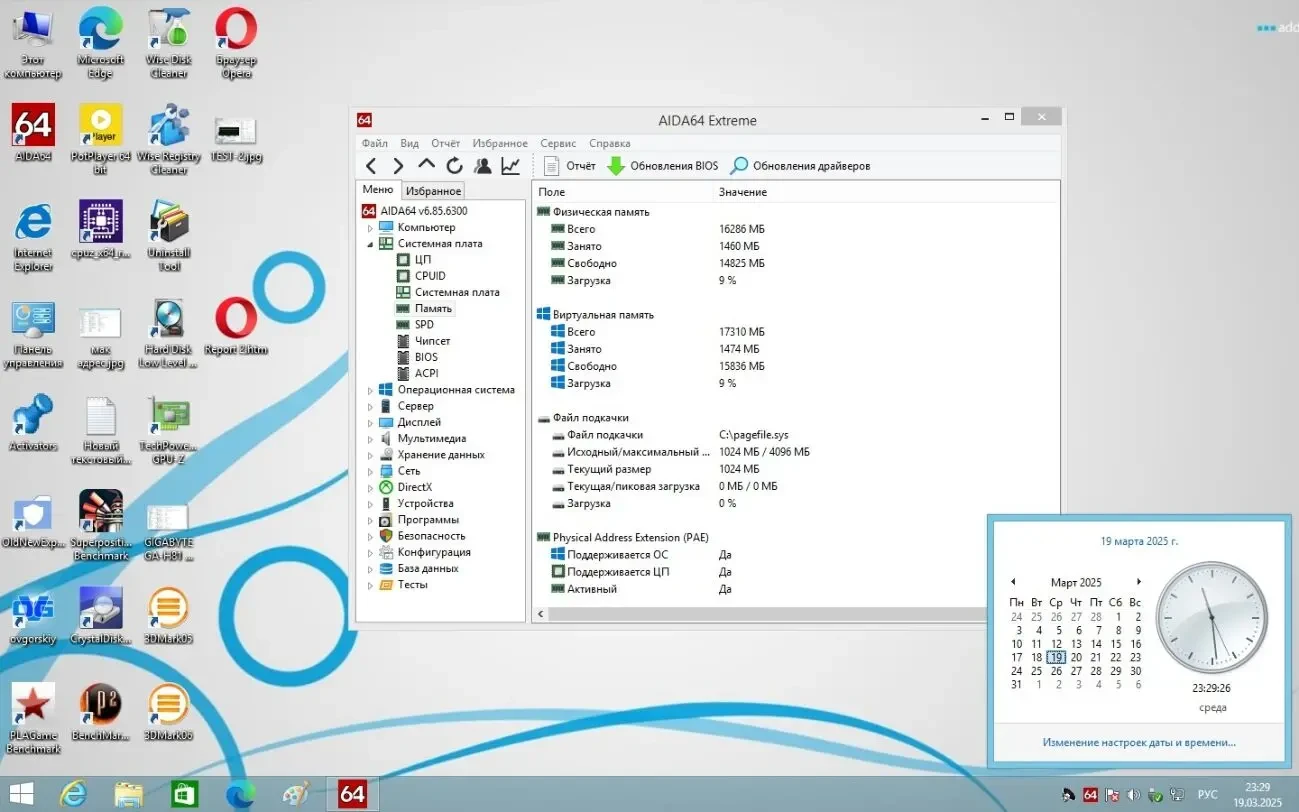Viewport: 1299px width, 812px height.
Task: Expand the Дисплей tree node
Action: point(370,423)
